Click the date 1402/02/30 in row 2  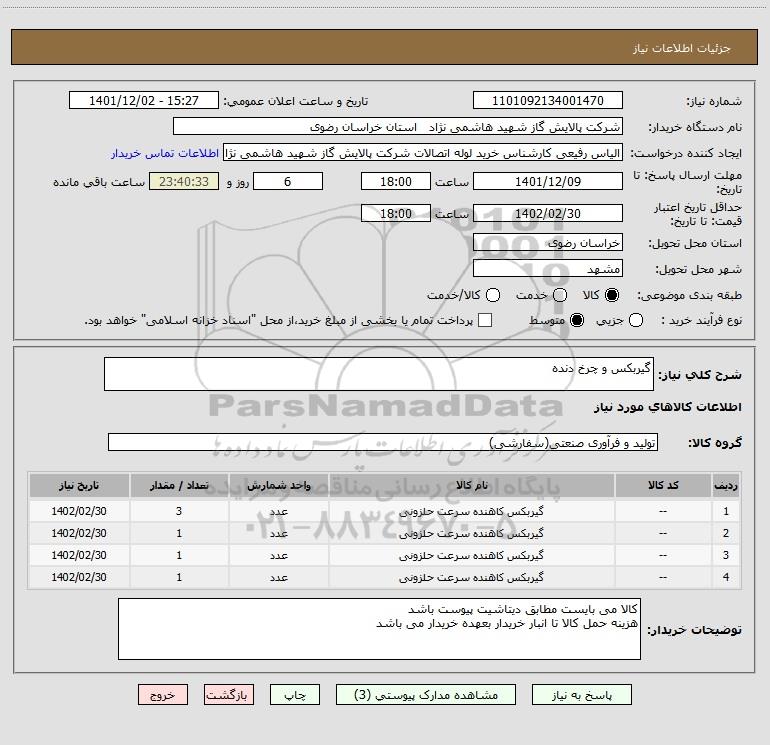79,533
